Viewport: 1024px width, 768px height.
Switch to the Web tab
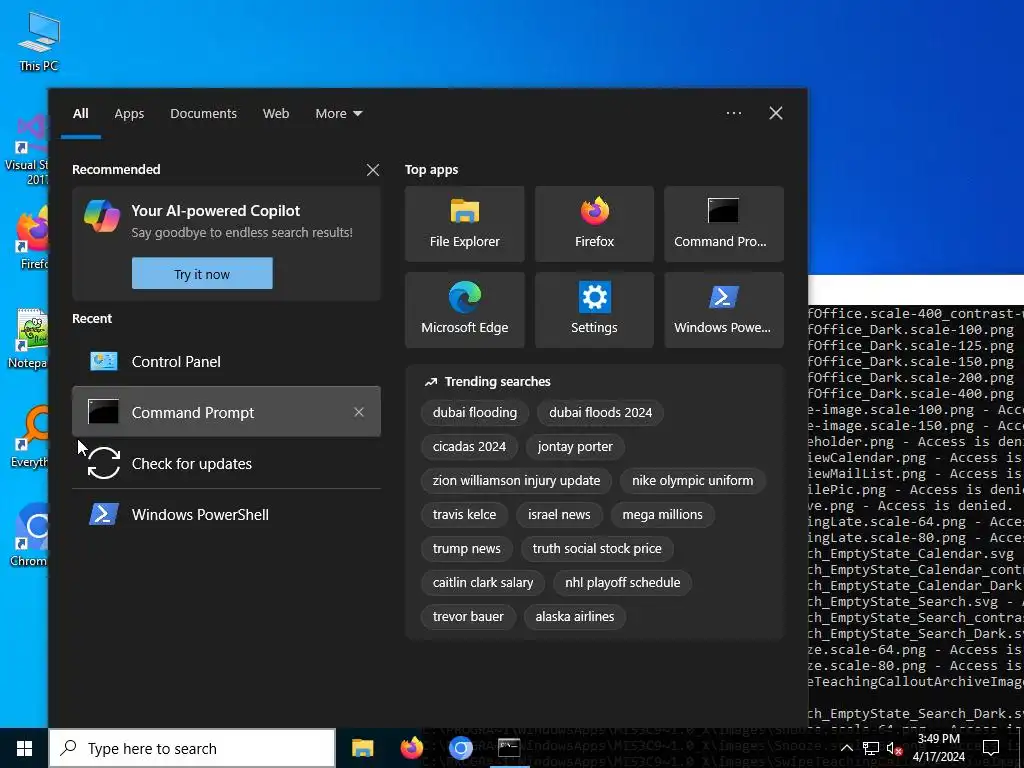276,114
